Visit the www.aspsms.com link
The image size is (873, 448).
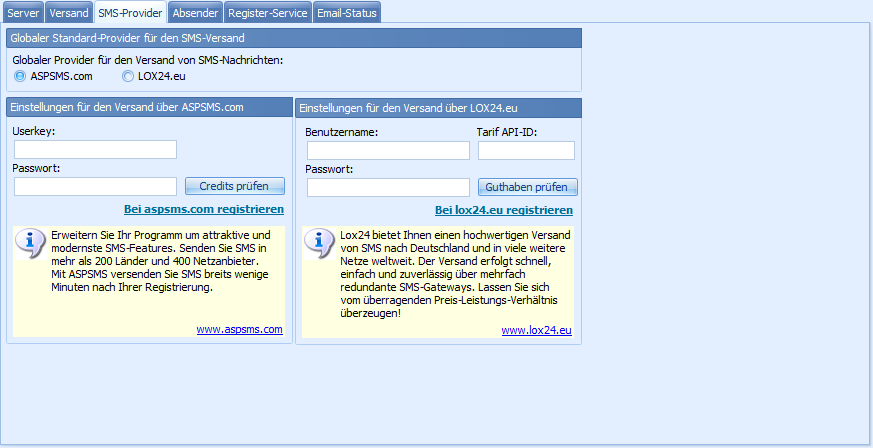(239, 329)
